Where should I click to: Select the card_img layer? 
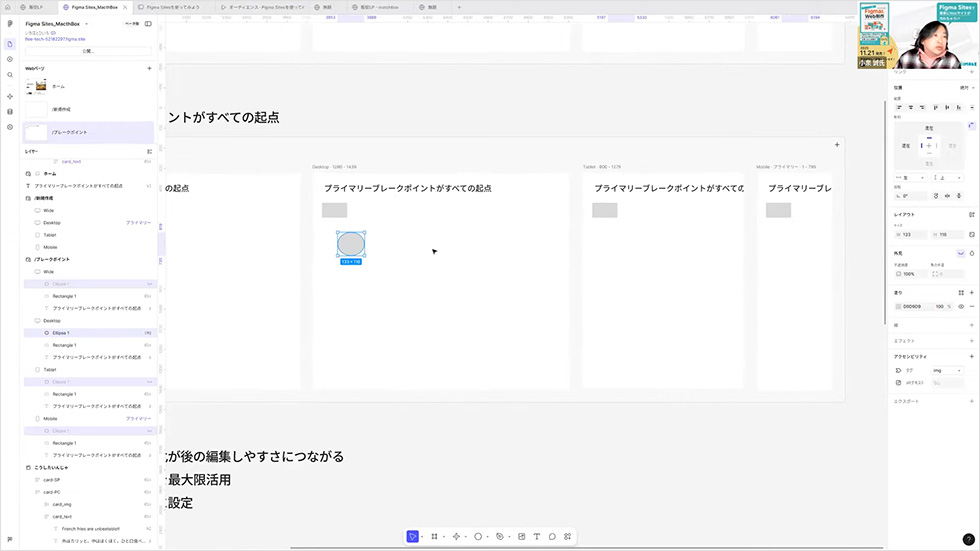coord(90,504)
